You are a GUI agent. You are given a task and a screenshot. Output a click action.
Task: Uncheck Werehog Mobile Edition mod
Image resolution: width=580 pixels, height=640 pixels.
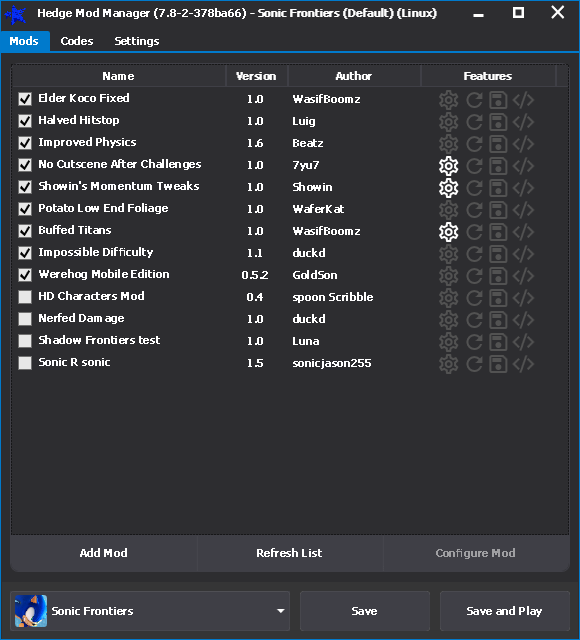[x=25, y=276]
